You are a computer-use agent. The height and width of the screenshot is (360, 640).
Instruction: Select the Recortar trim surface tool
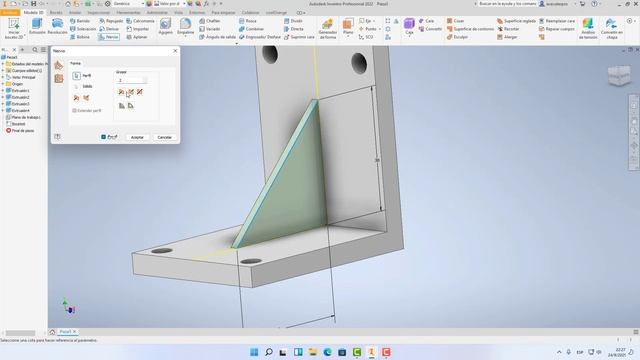tap(508, 29)
